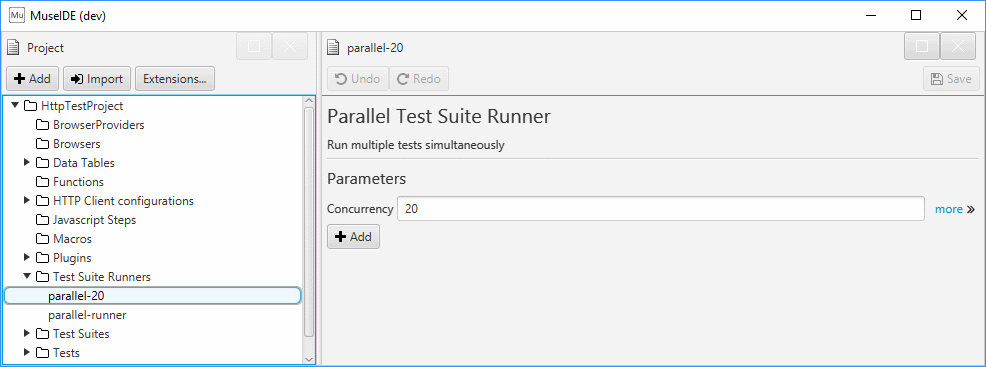The height and width of the screenshot is (367, 986).
Task: Click the Concurrency value field
Action: (x=661, y=209)
